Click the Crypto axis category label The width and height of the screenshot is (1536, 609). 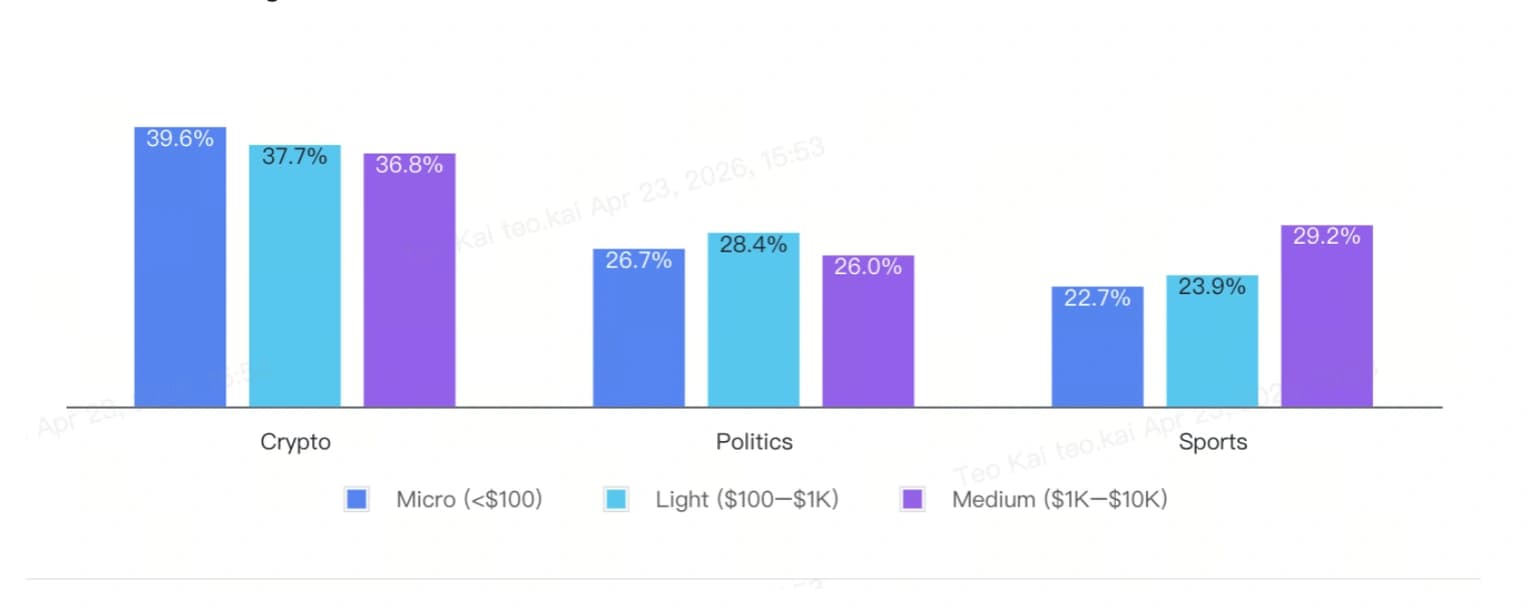click(x=295, y=442)
